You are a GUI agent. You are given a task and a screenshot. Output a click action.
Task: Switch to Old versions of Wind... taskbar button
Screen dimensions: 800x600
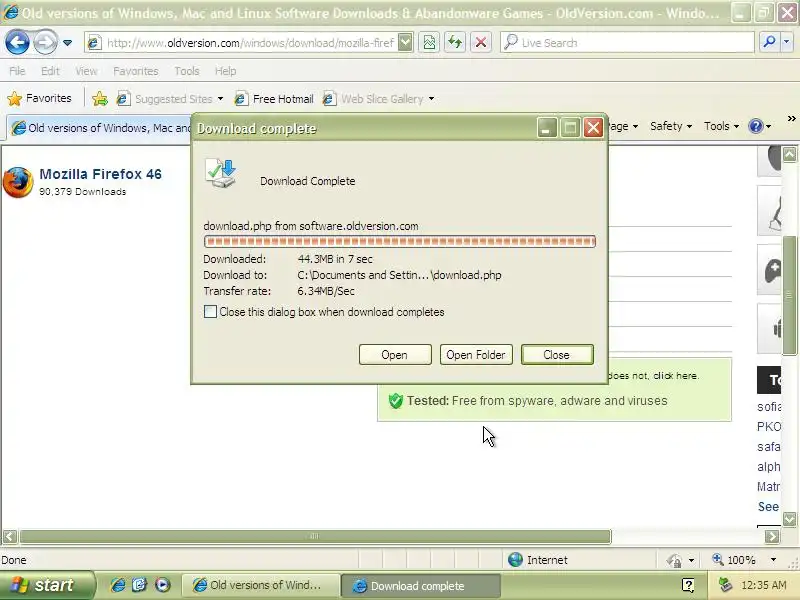coord(261,585)
